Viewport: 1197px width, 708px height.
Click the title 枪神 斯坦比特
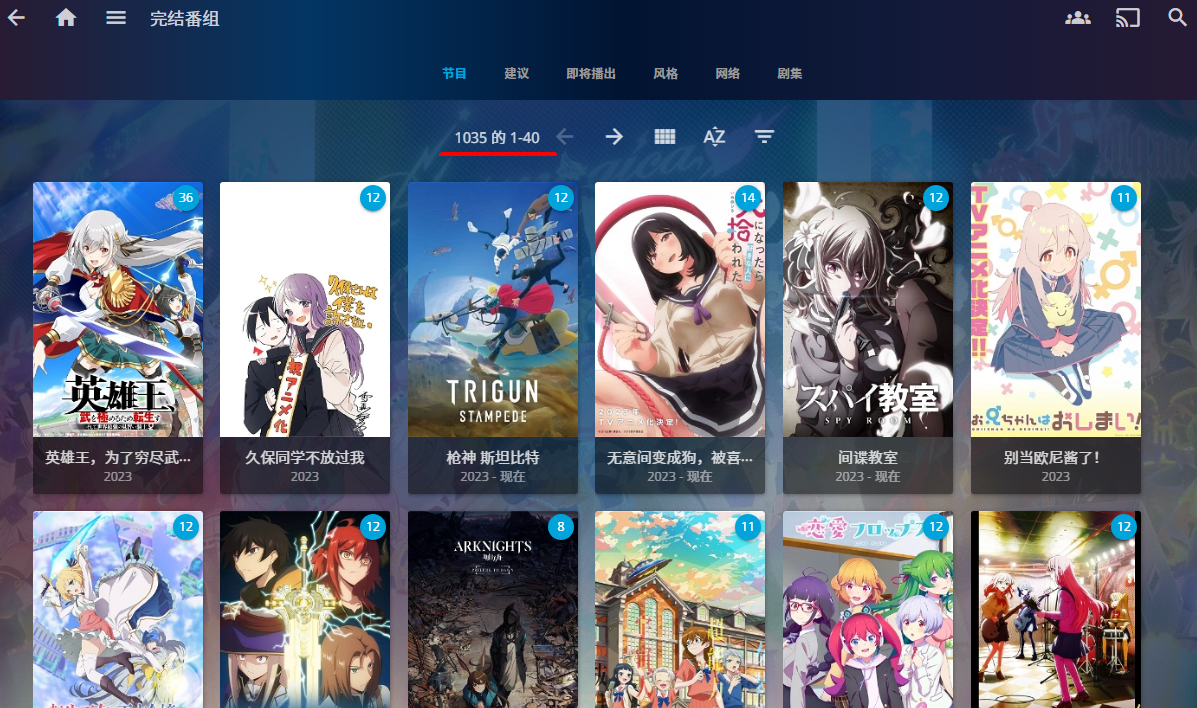pos(492,457)
